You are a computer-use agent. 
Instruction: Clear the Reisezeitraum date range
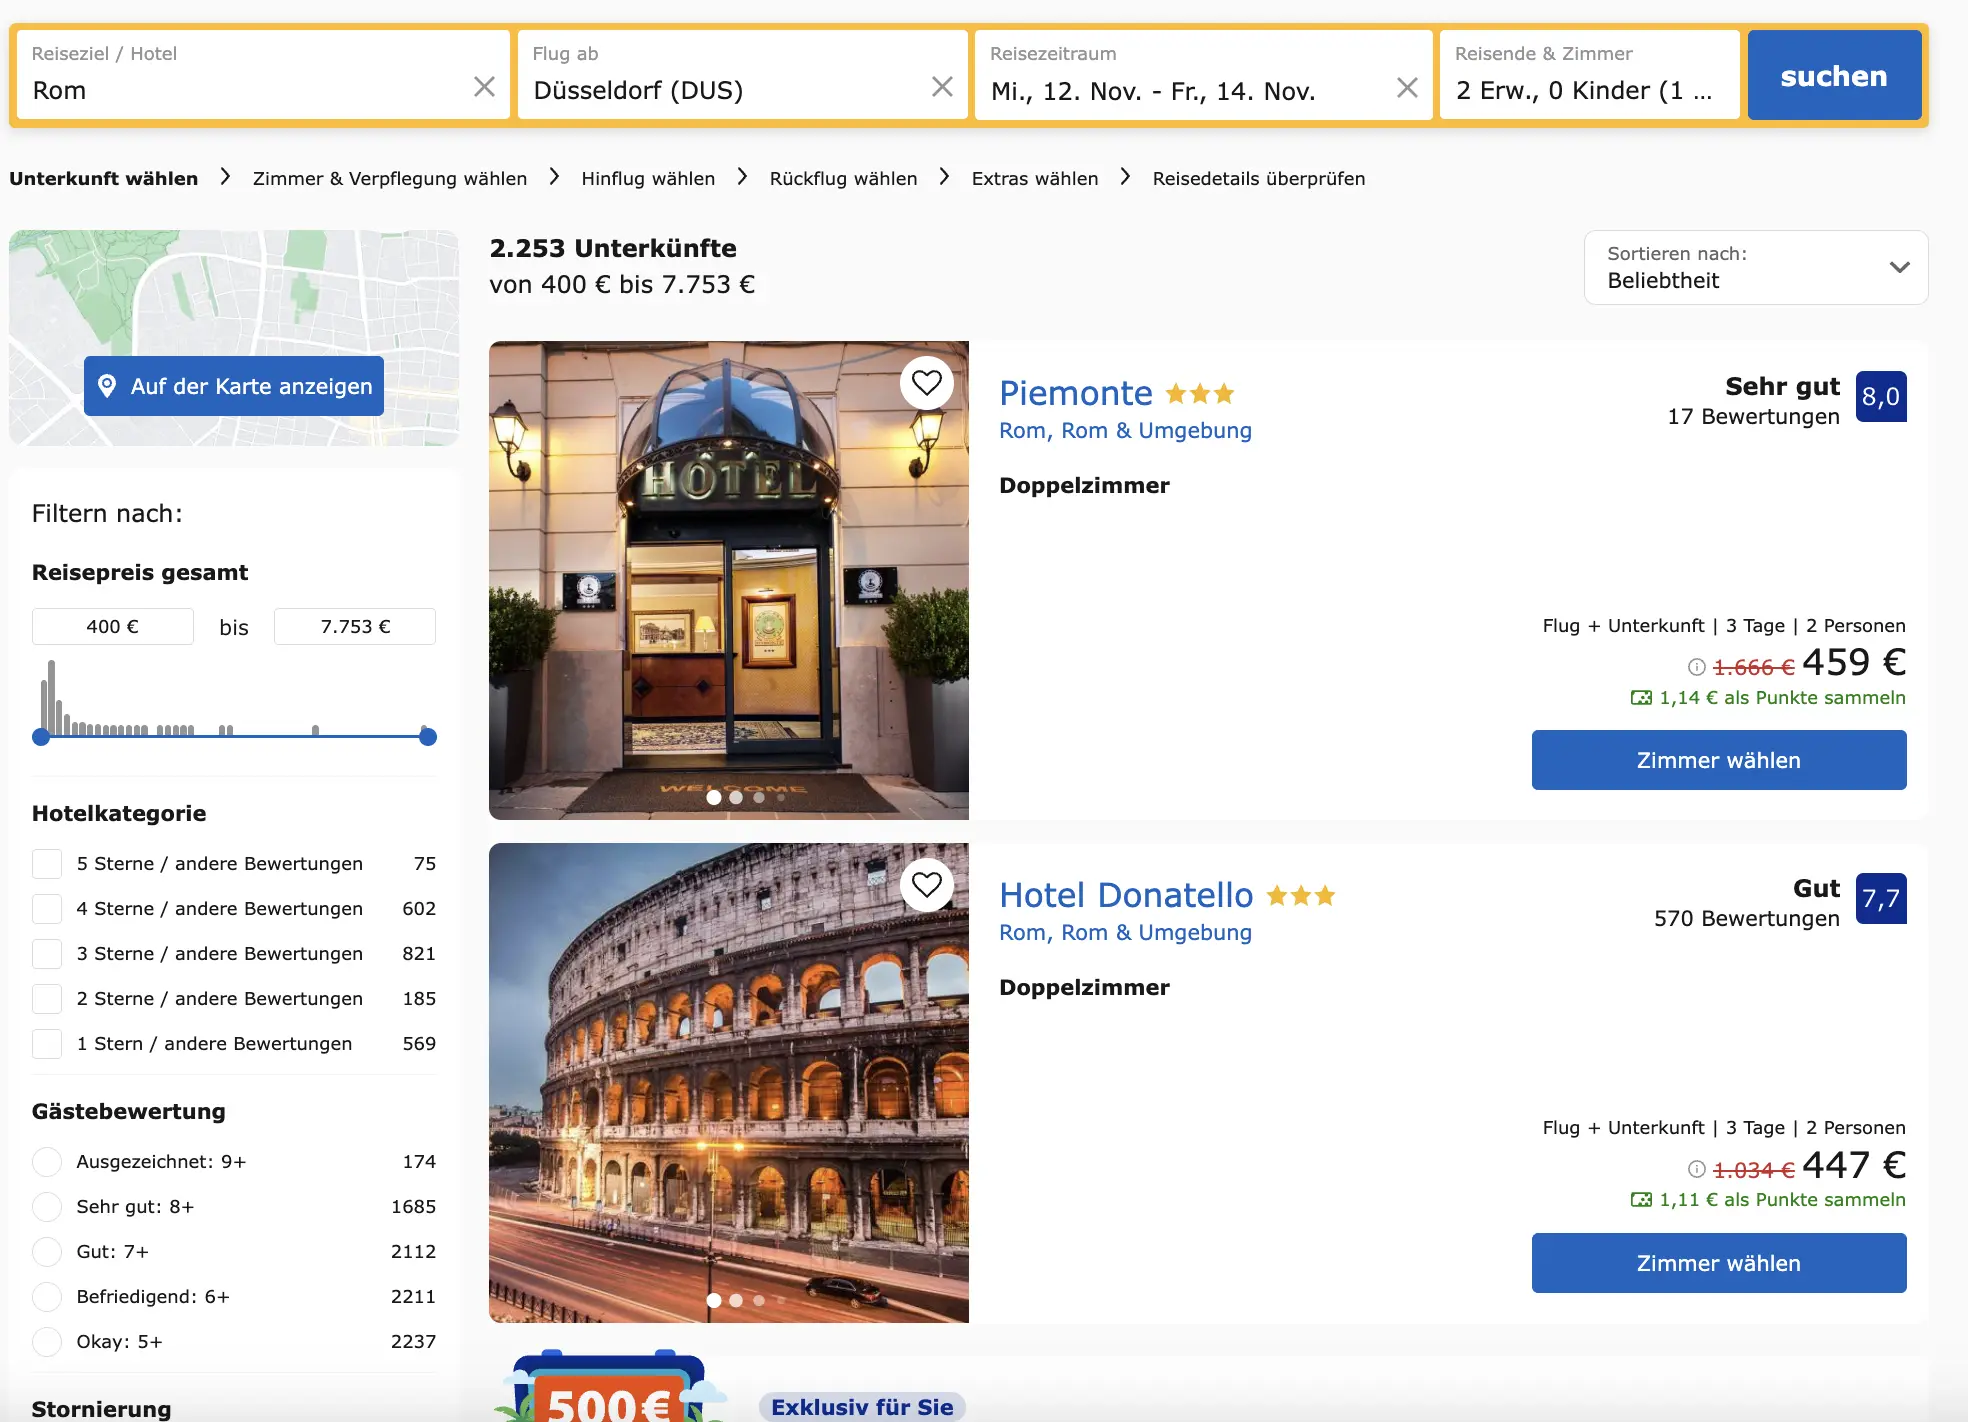click(1406, 88)
